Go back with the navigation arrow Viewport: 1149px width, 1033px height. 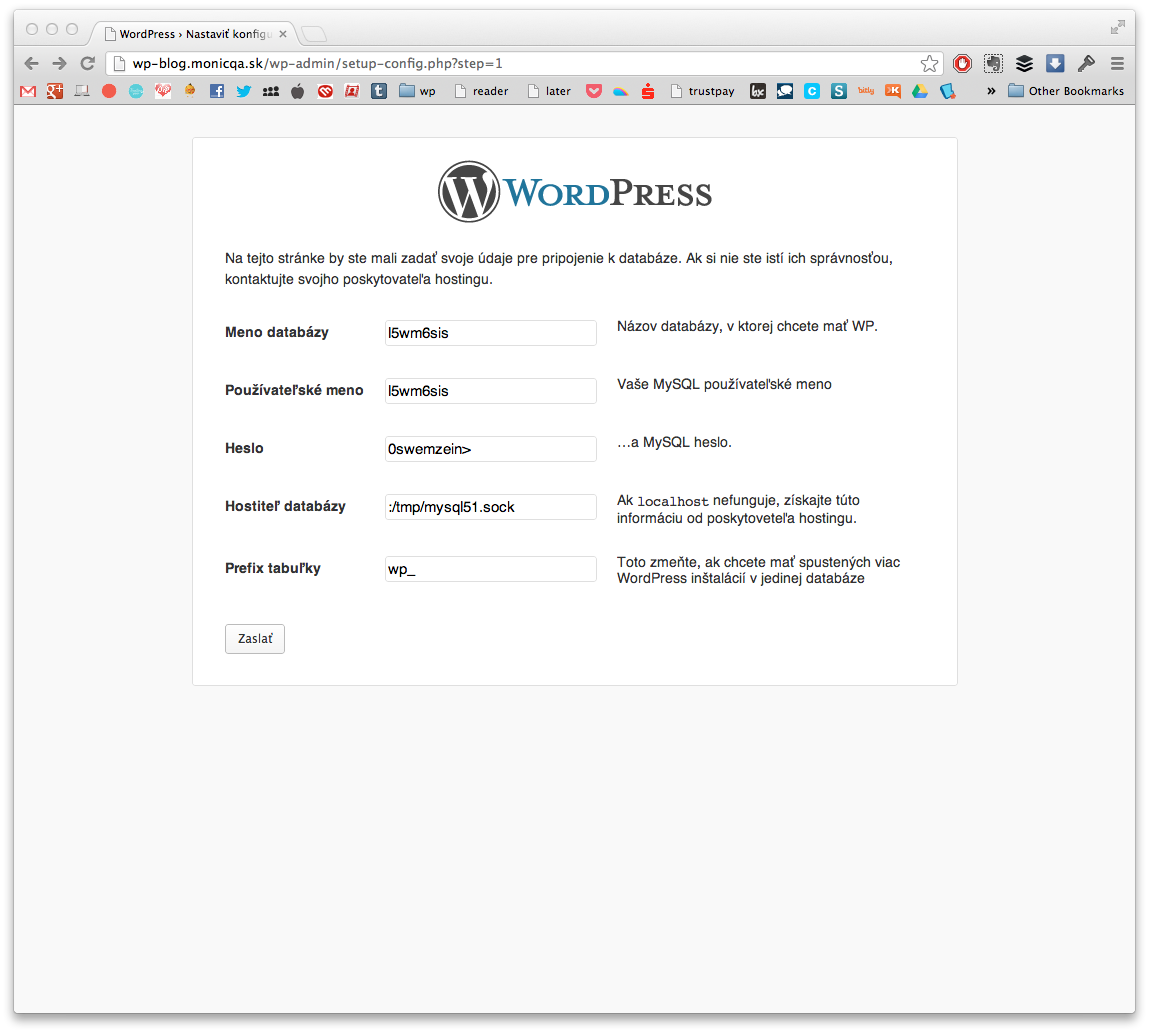(31, 63)
